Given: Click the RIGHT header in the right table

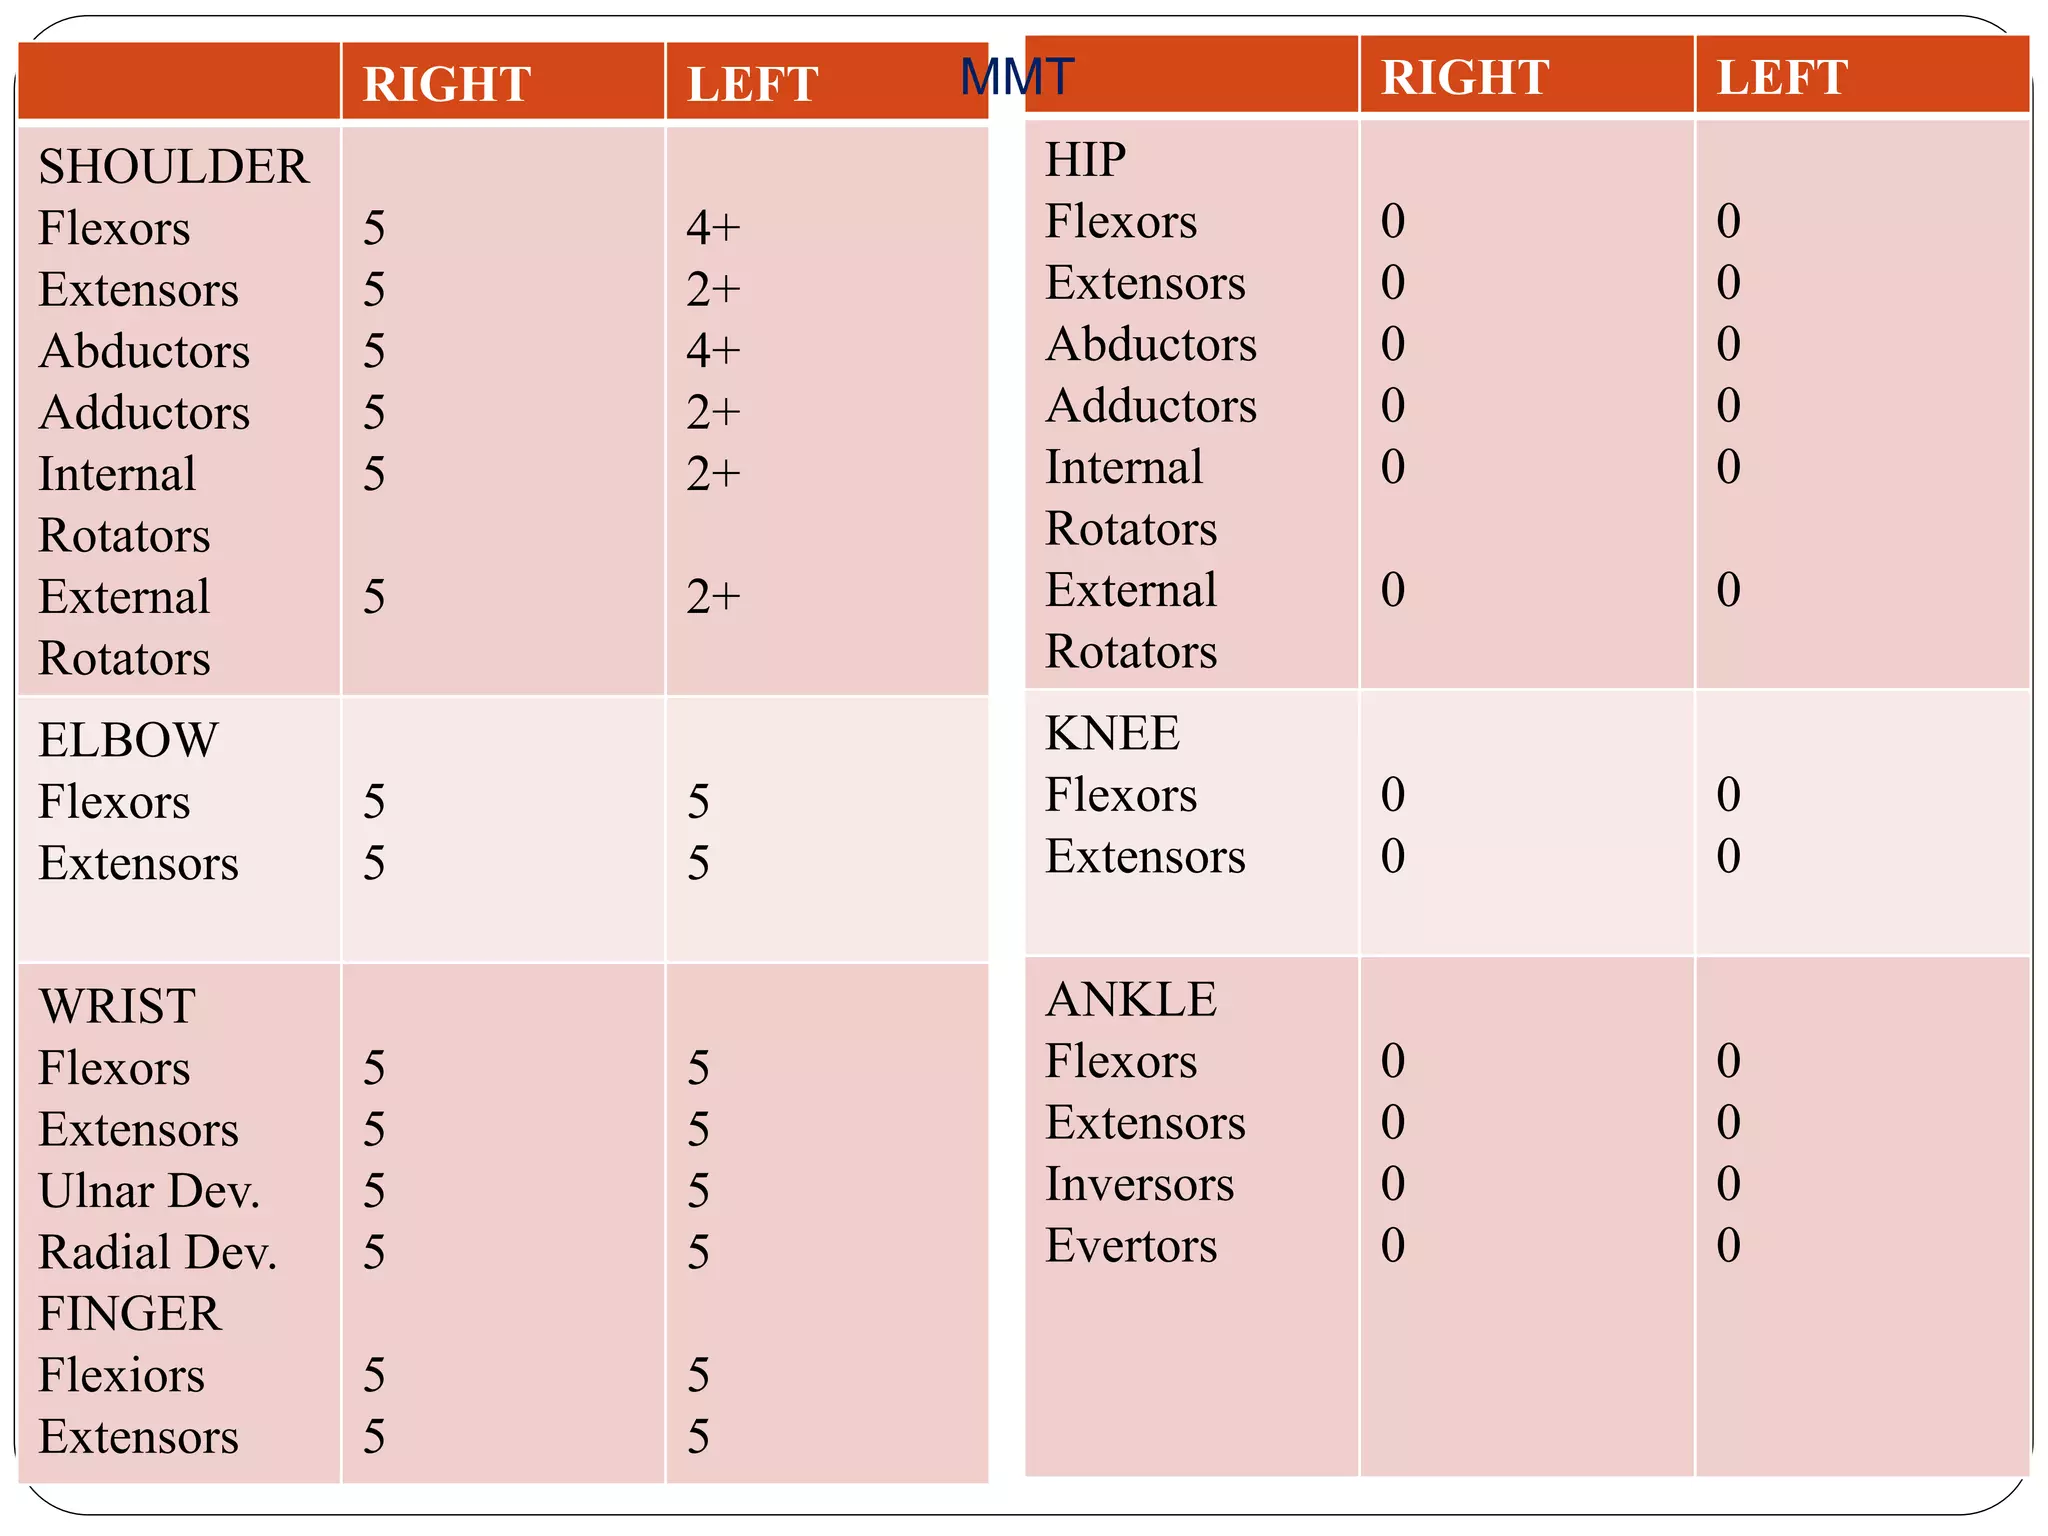Looking at the screenshot, I should coord(1464,77).
